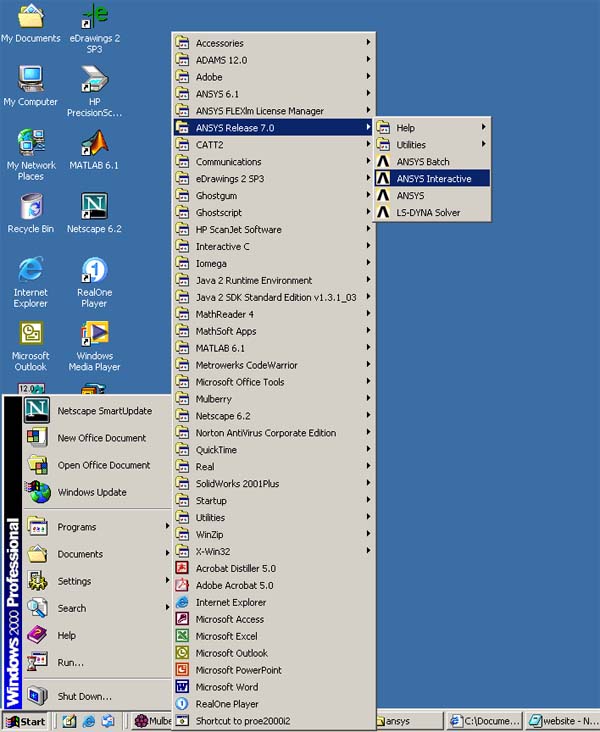Choose Shut Down from Start menu
600x732 pixels.
click(x=97, y=696)
